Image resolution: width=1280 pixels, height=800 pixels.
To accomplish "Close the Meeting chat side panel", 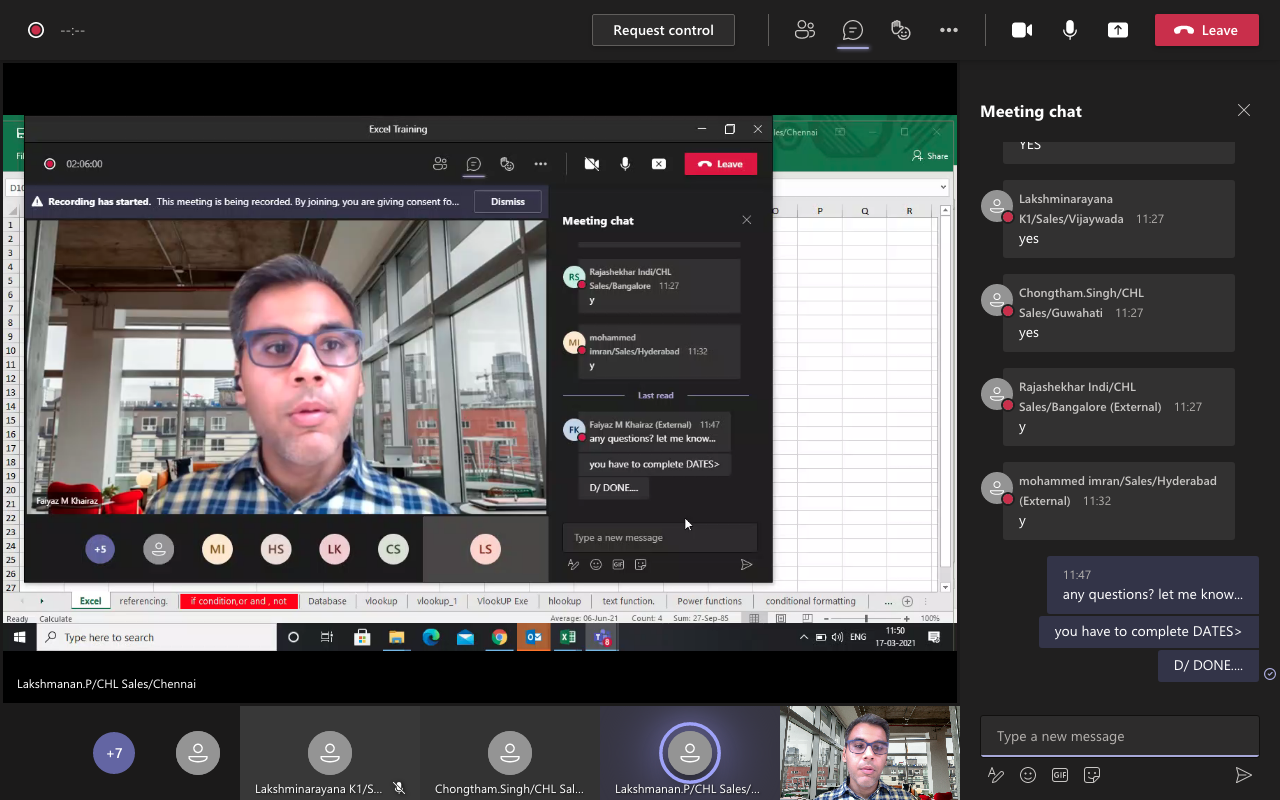I will [x=1243, y=111].
